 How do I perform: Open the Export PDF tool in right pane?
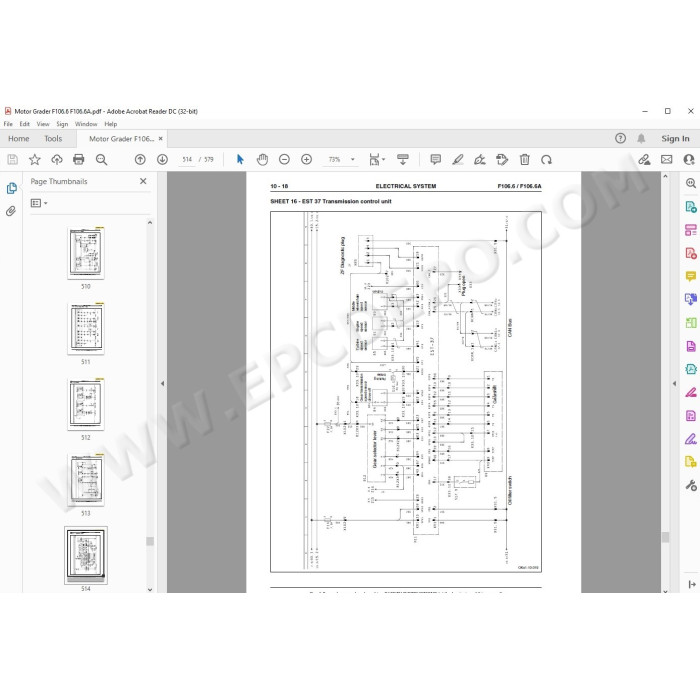coord(691,207)
